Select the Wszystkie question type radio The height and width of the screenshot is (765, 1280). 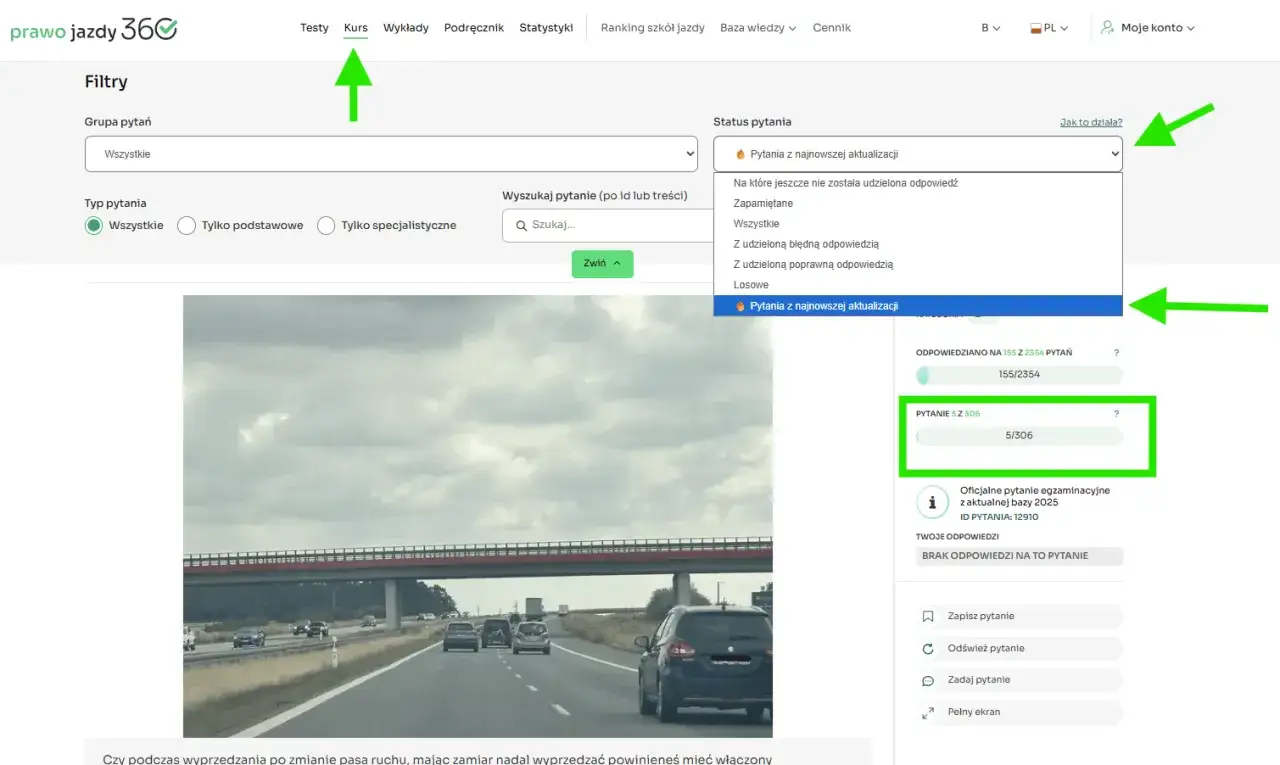click(94, 225)
